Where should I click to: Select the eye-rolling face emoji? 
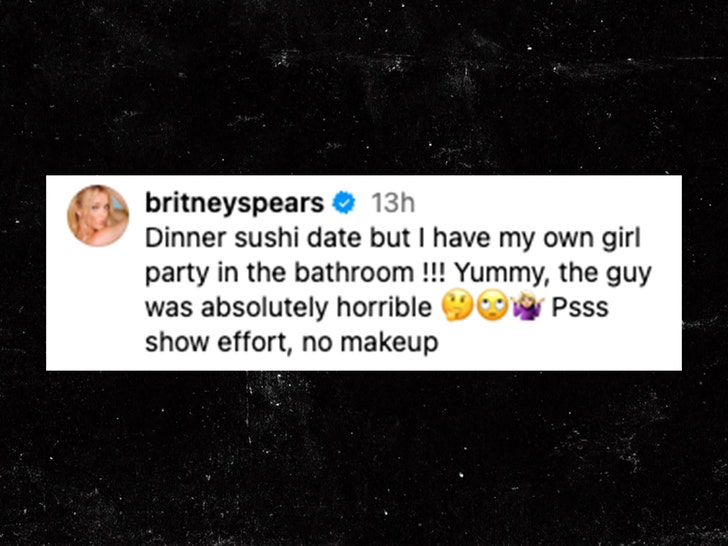[x=493, y=306]
